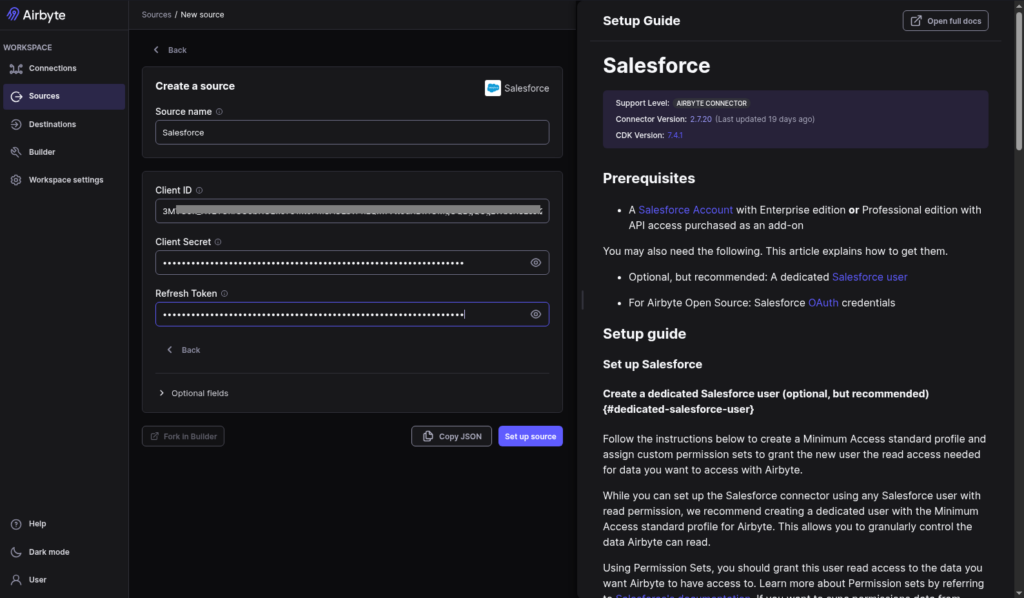Viewport: 1024px width, 598px height.
Task: Reveal the Client Secret value
Action: coord(535,262)
